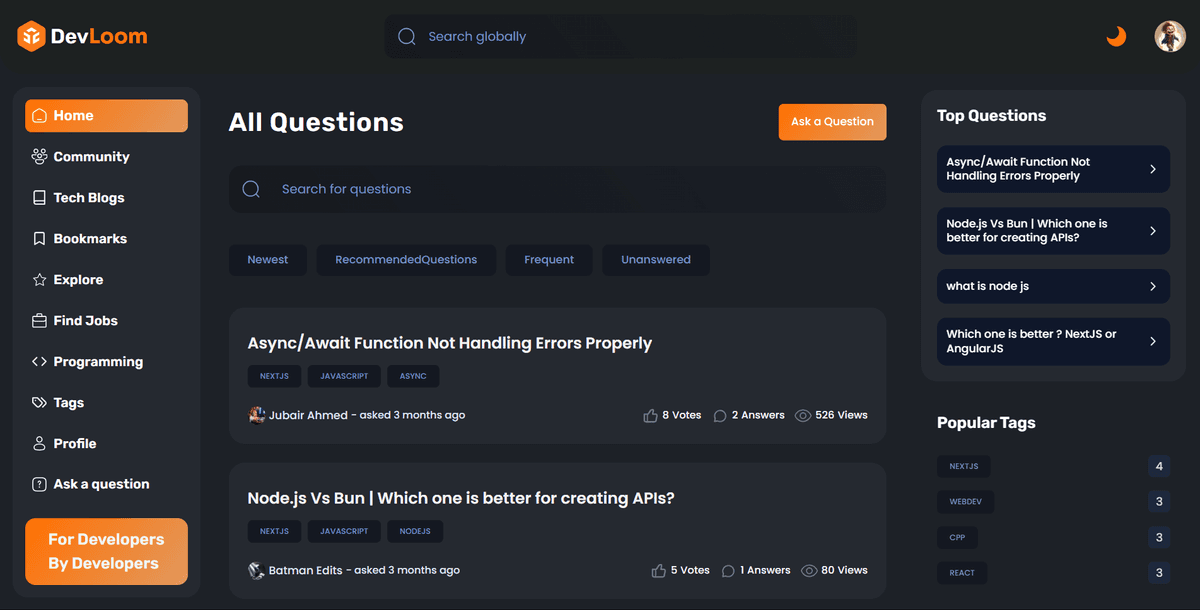
Task: Go to Tech Blogs in sidebar
Action: tap(88, 198)
